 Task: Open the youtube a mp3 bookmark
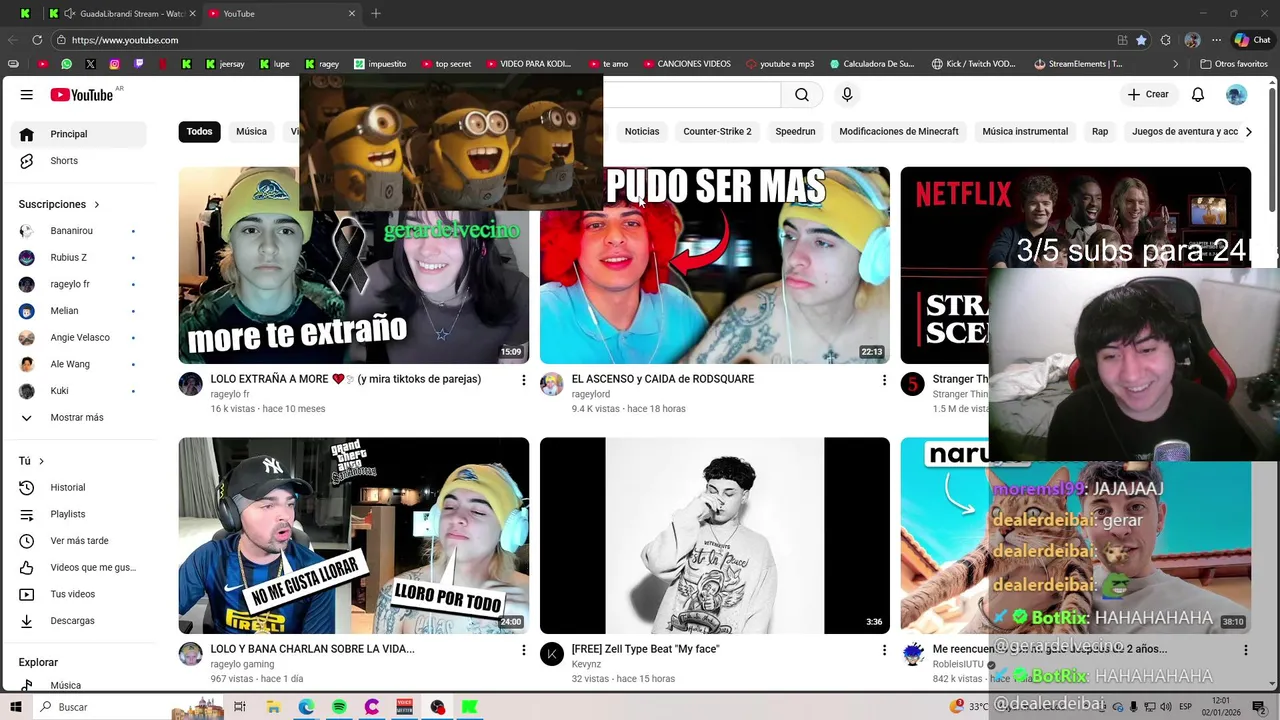point(780,64)
